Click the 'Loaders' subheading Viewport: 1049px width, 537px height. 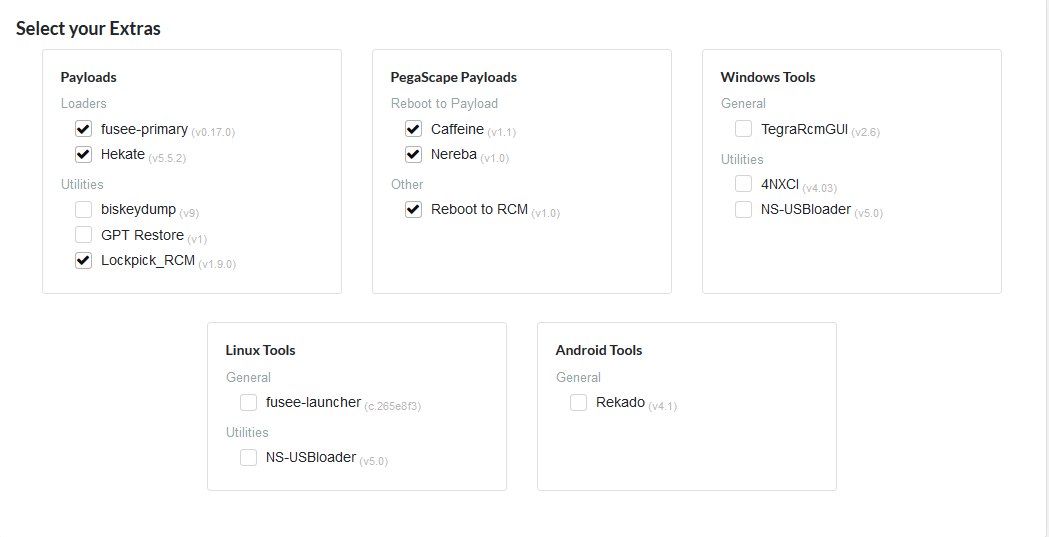84,104
